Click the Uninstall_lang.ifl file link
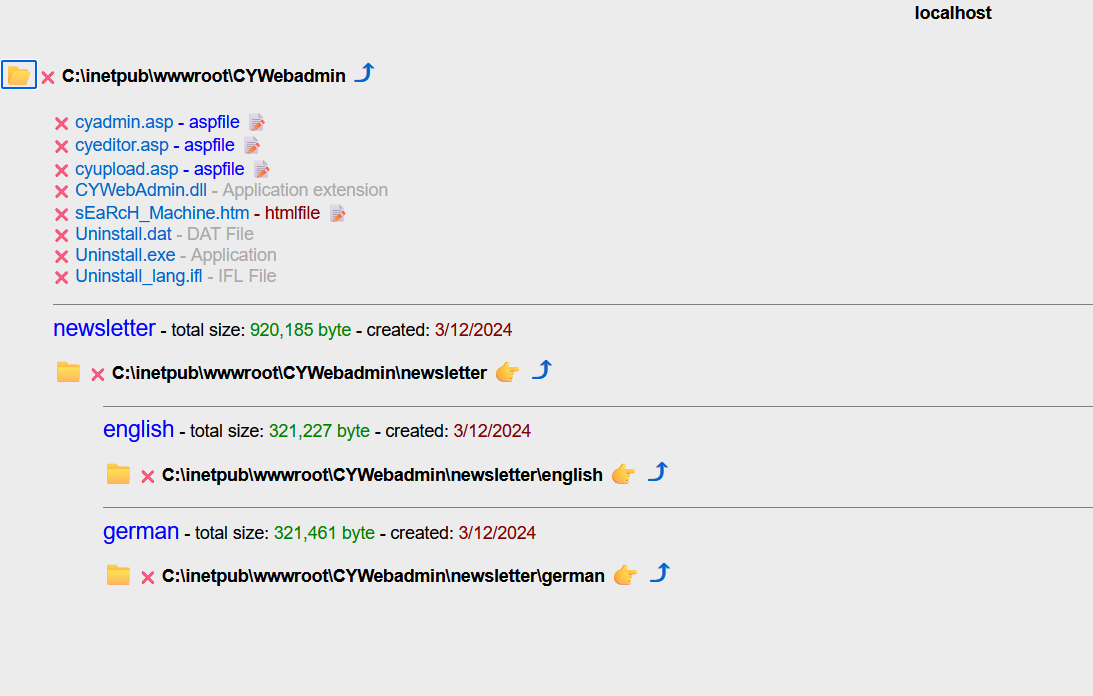The height and width of the screenshot is (696, 1093). tap(138, 276)
